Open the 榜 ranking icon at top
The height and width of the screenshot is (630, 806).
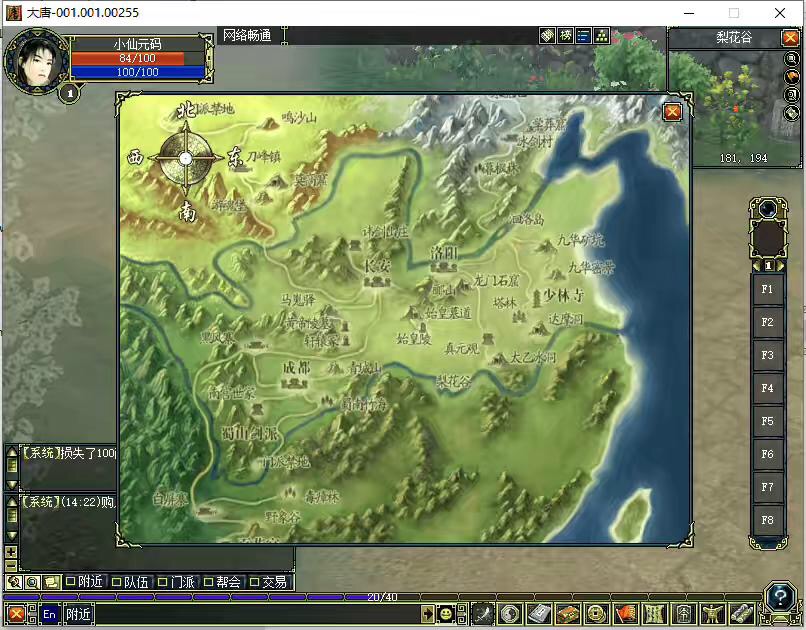tap(565, 35)
